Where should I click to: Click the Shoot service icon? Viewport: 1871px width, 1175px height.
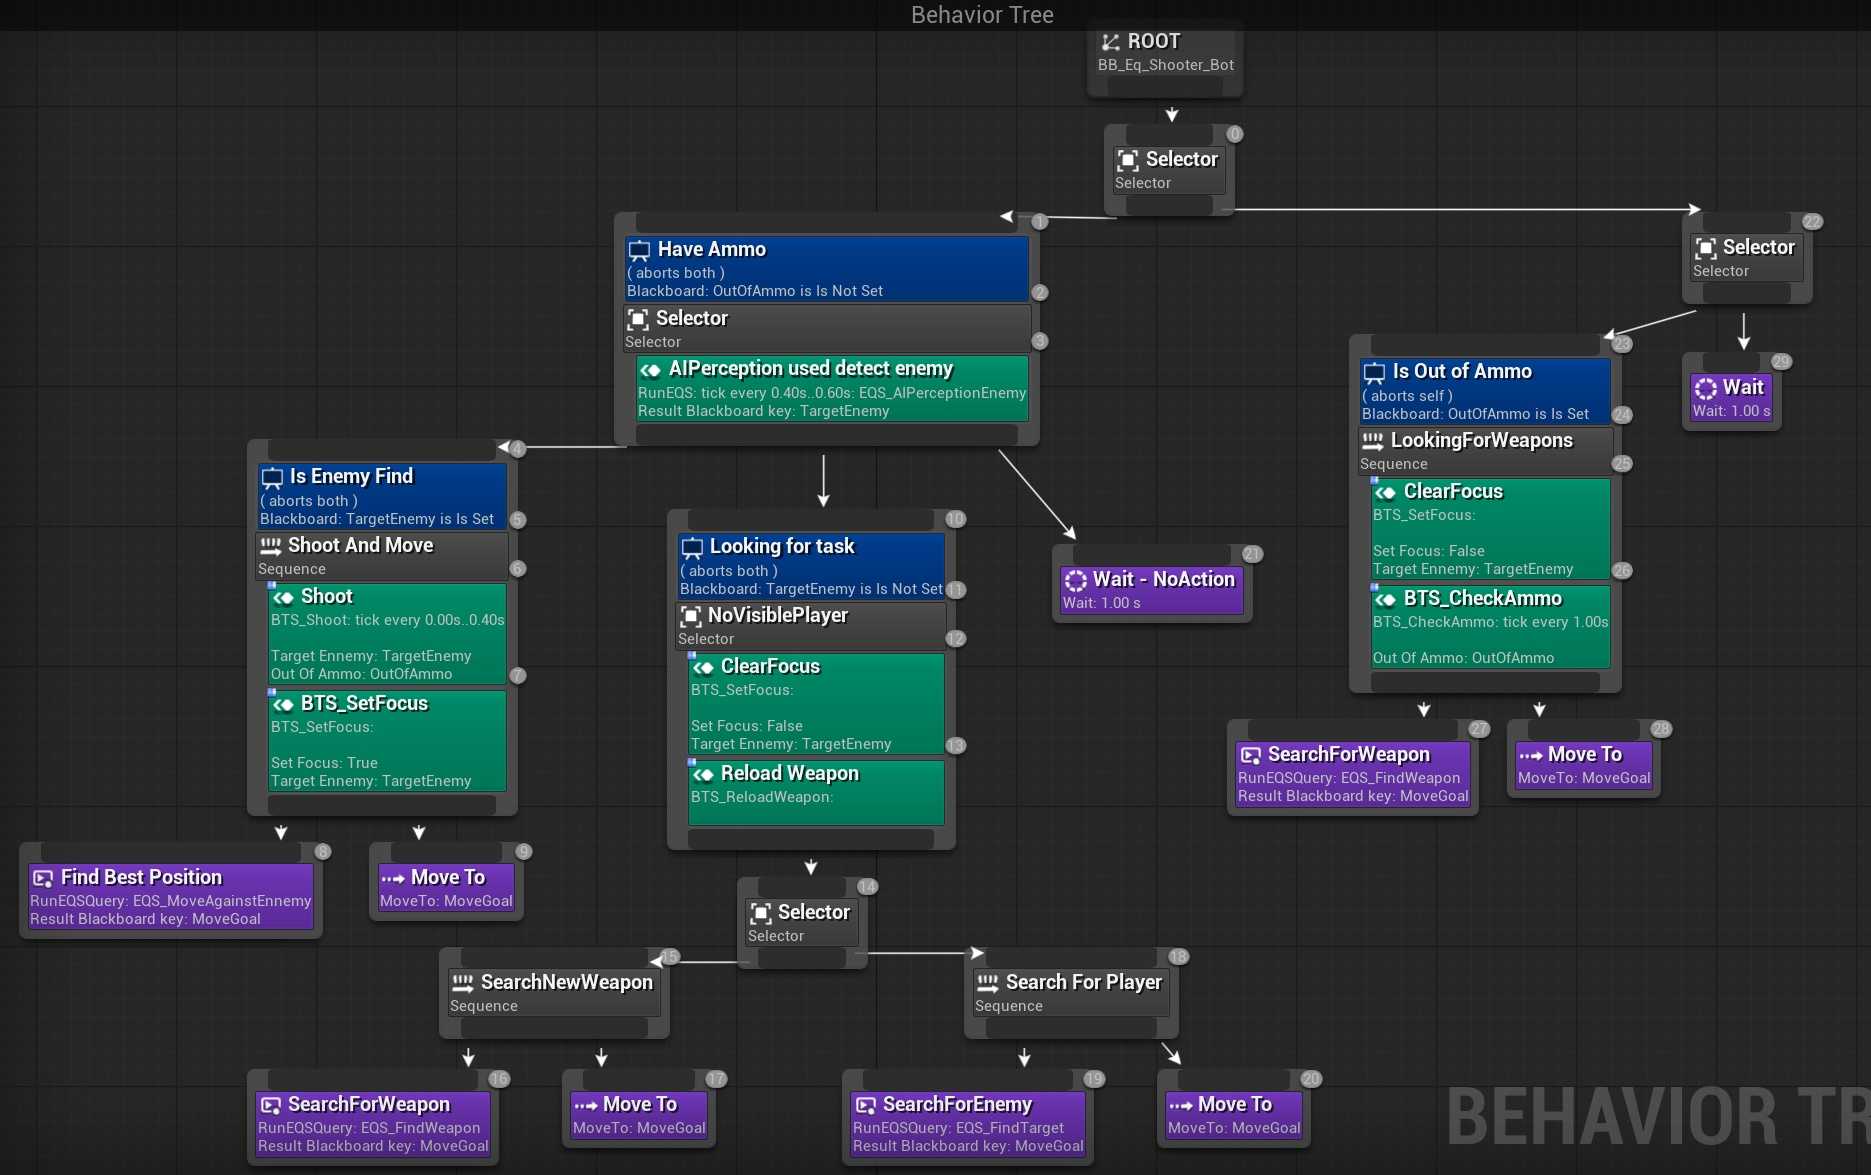284,597
